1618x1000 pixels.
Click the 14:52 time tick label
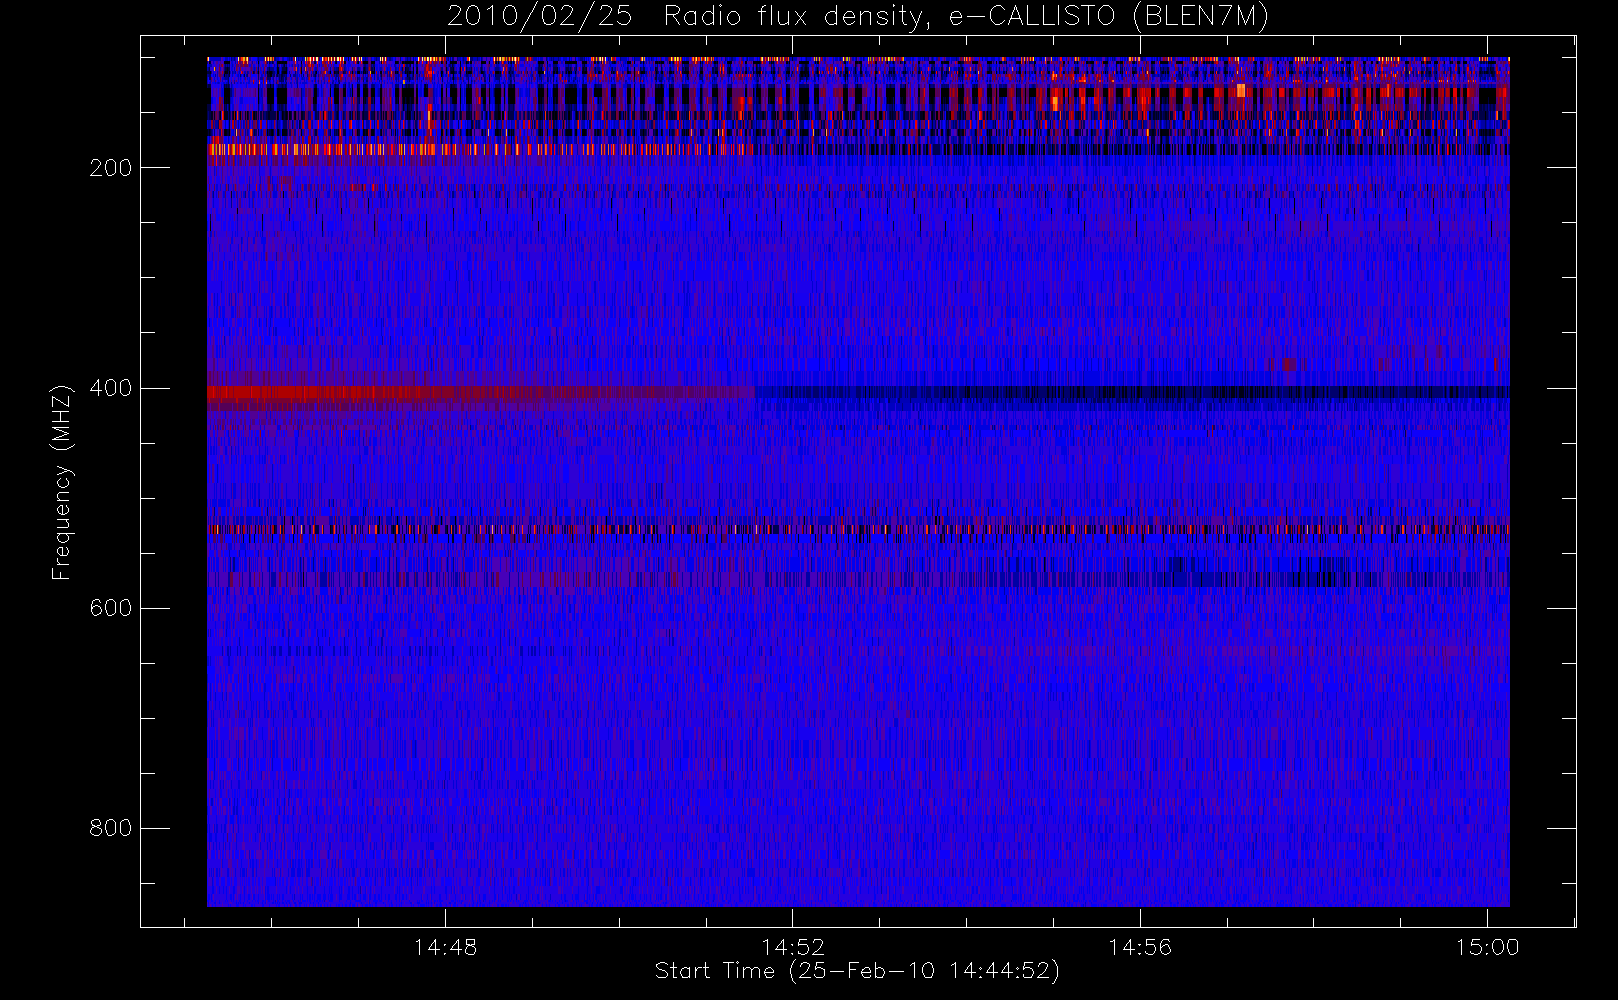coord(793,947)
